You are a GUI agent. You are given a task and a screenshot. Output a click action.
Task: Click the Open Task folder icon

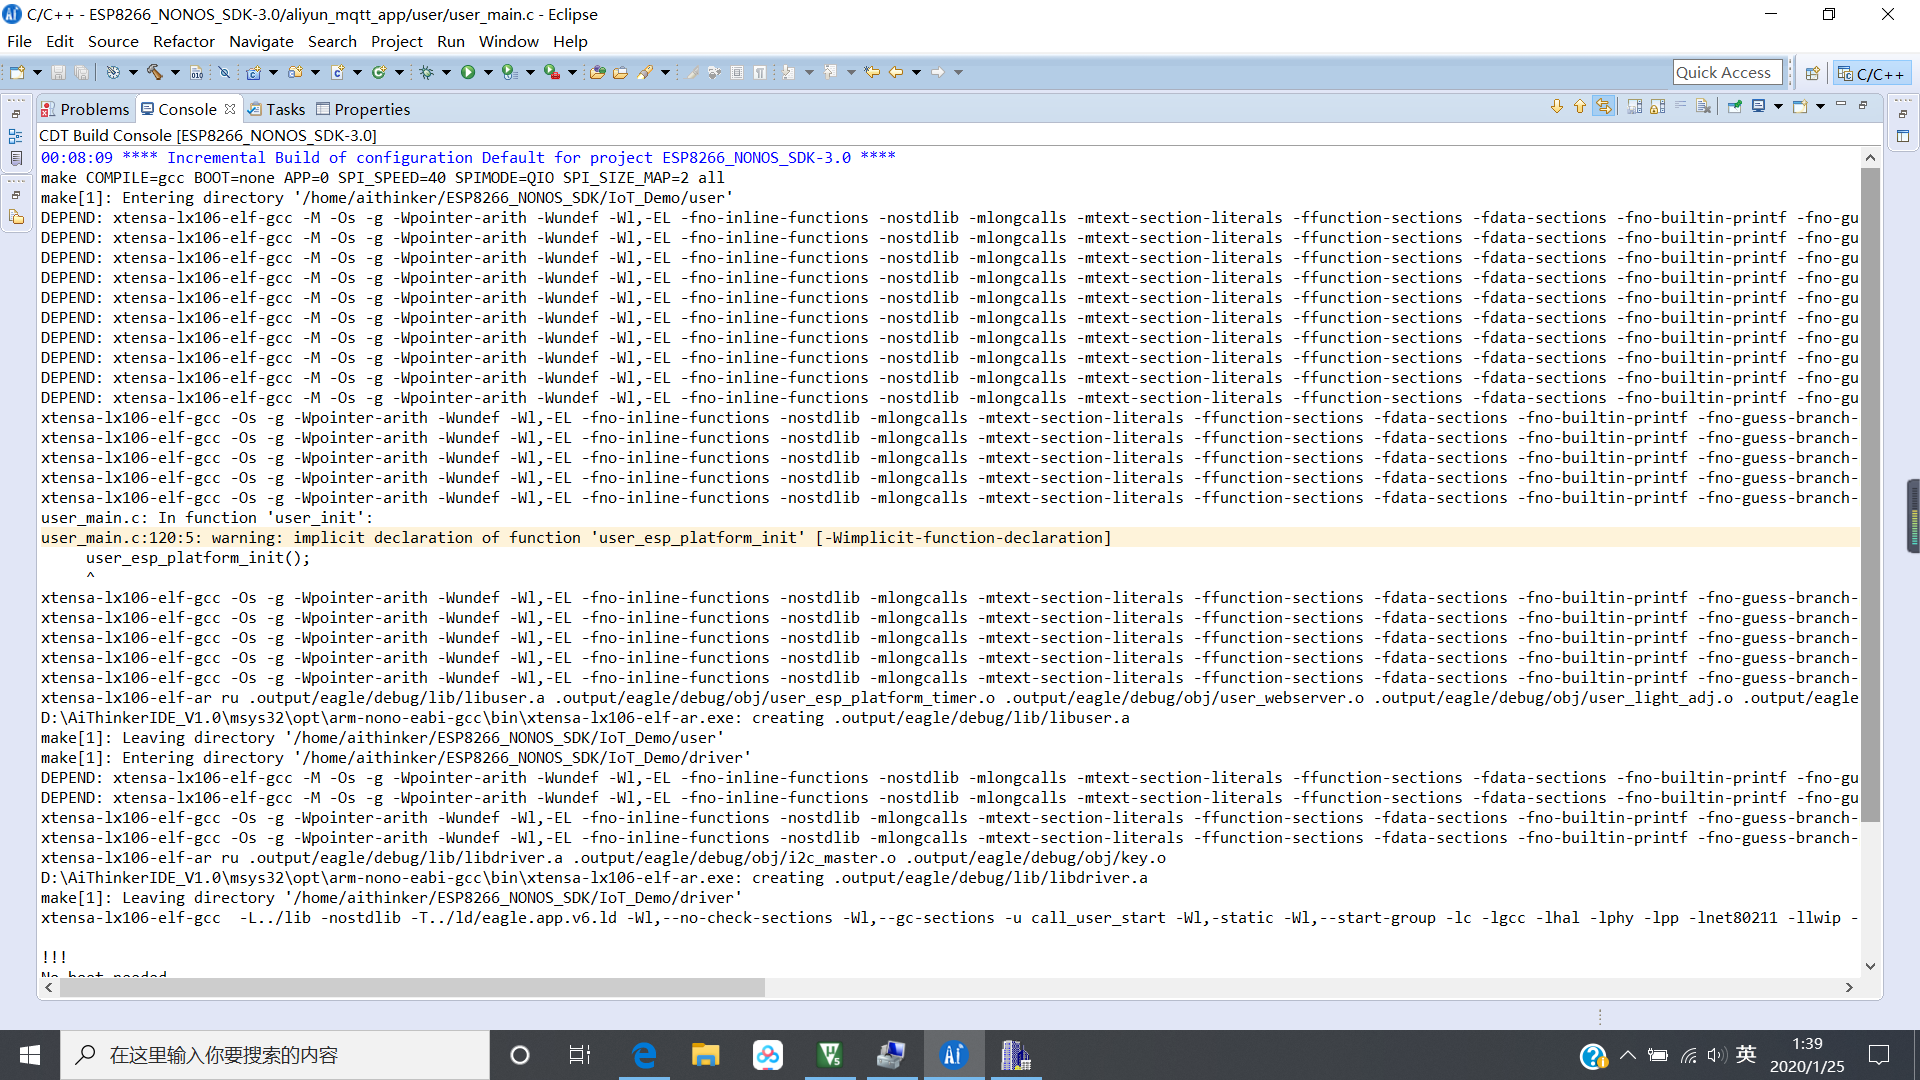(x=620, y=72)
